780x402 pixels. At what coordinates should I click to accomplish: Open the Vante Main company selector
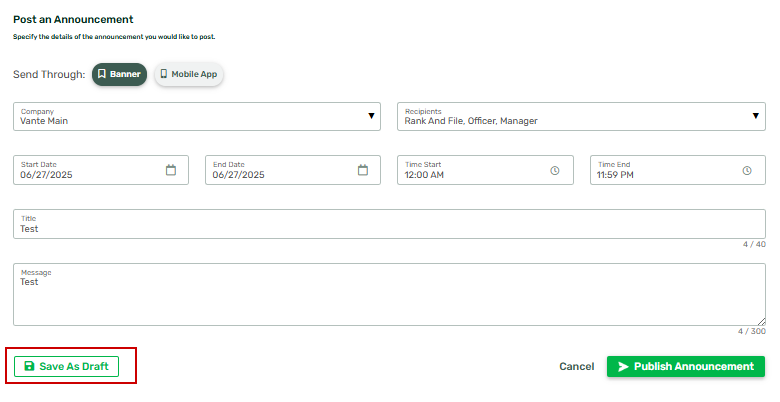pyautogui.click(x=197, y=117)
